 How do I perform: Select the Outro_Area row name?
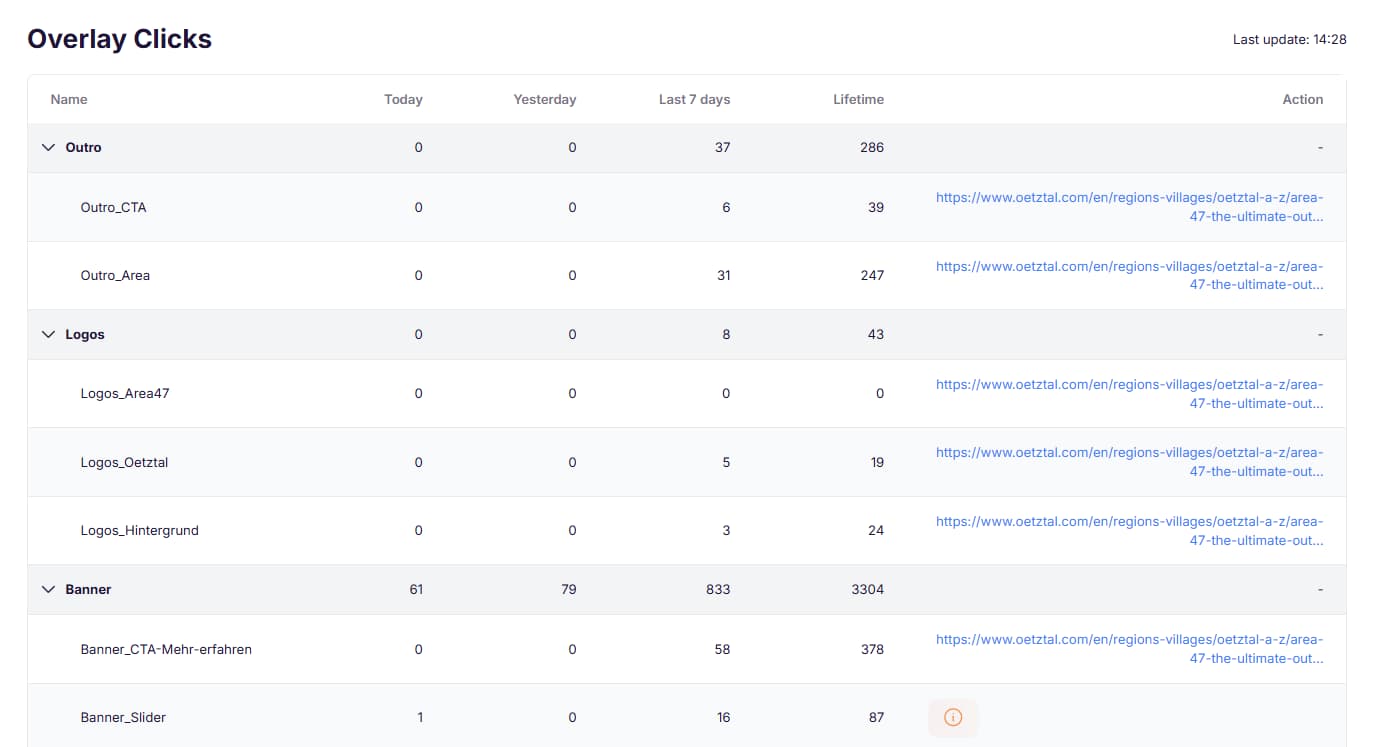point(115,275)
